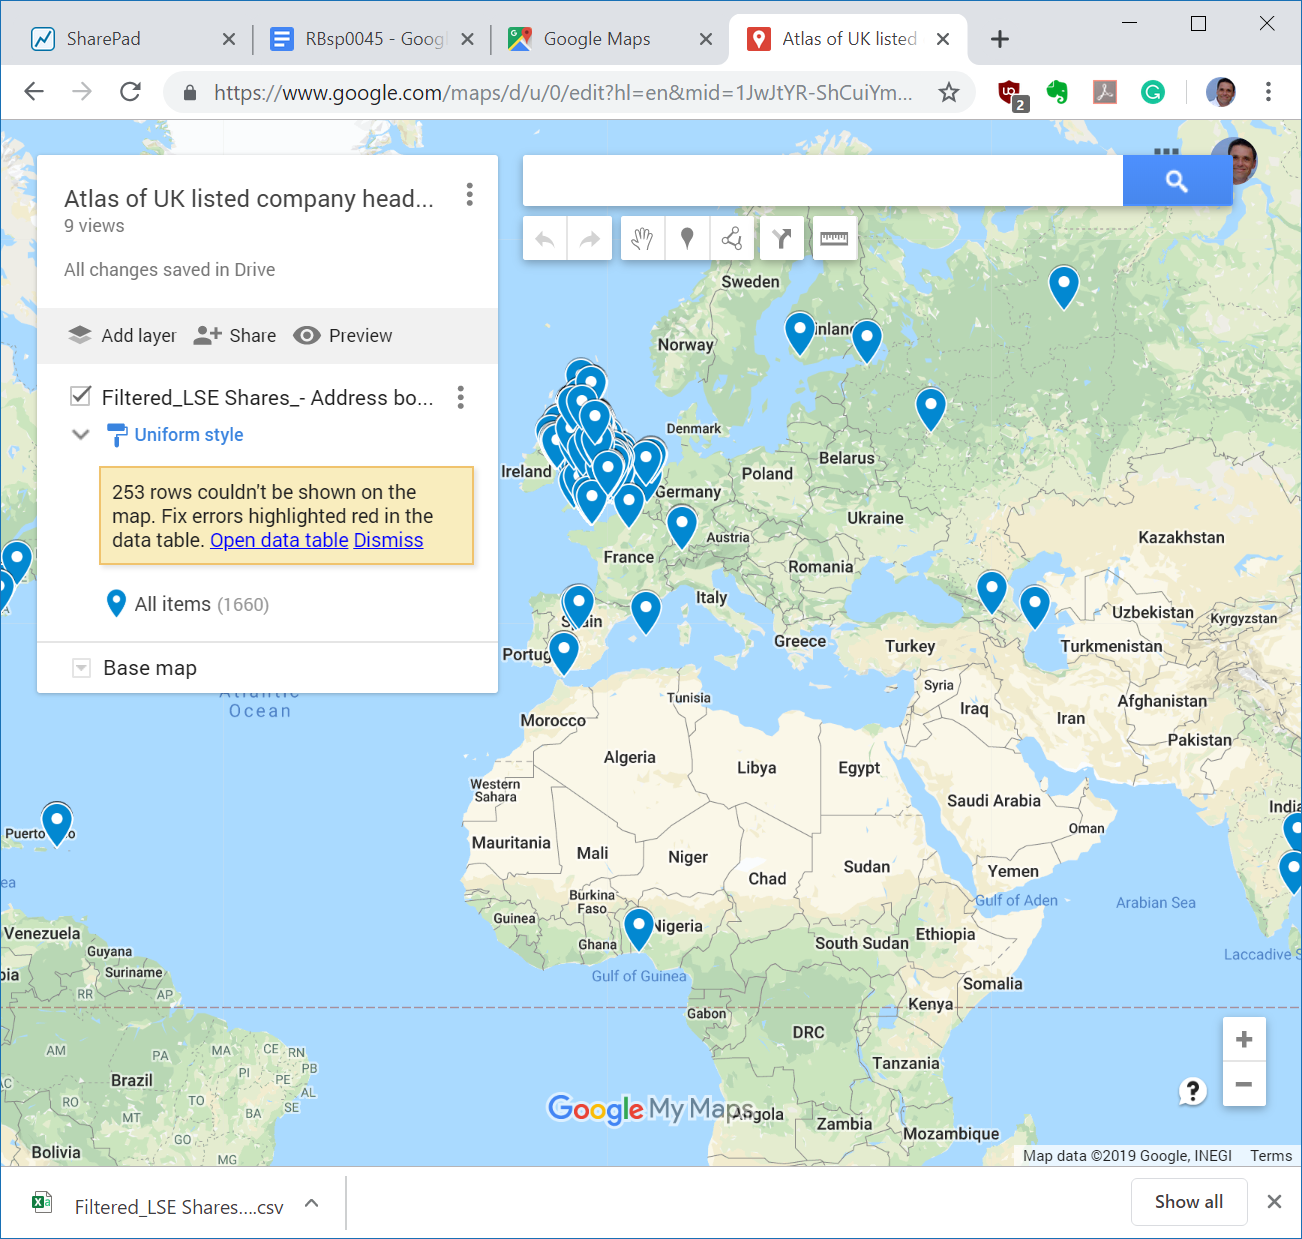Image resolution: width=1302 pixels, height=1239 pixels.
Task: Click the blue search magnifier button
Action: click(1177, 181)
